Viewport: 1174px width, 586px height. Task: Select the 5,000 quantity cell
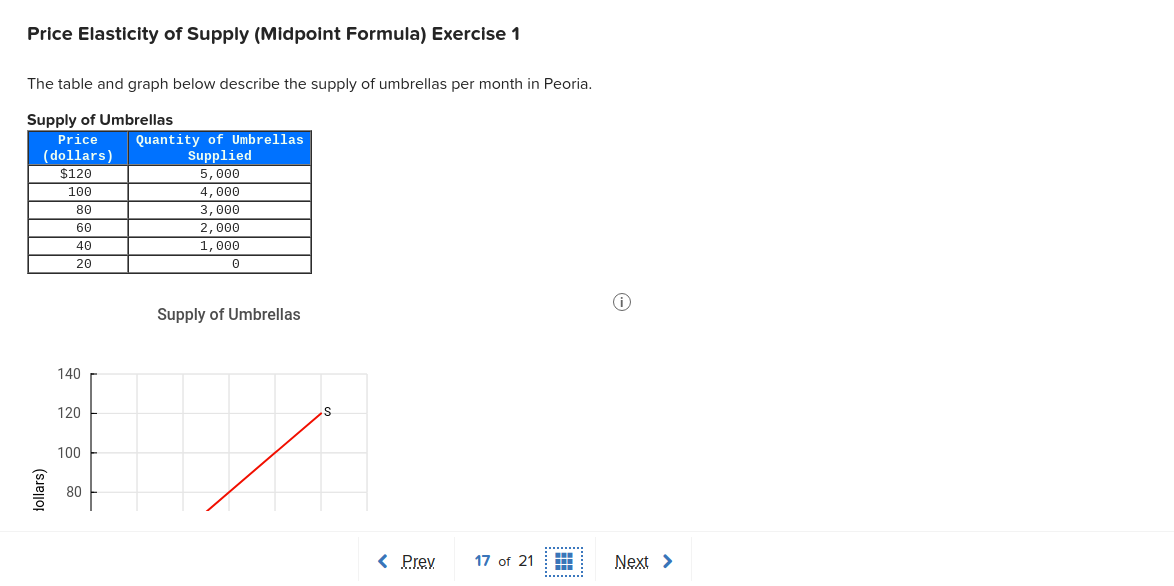(219, 173)
